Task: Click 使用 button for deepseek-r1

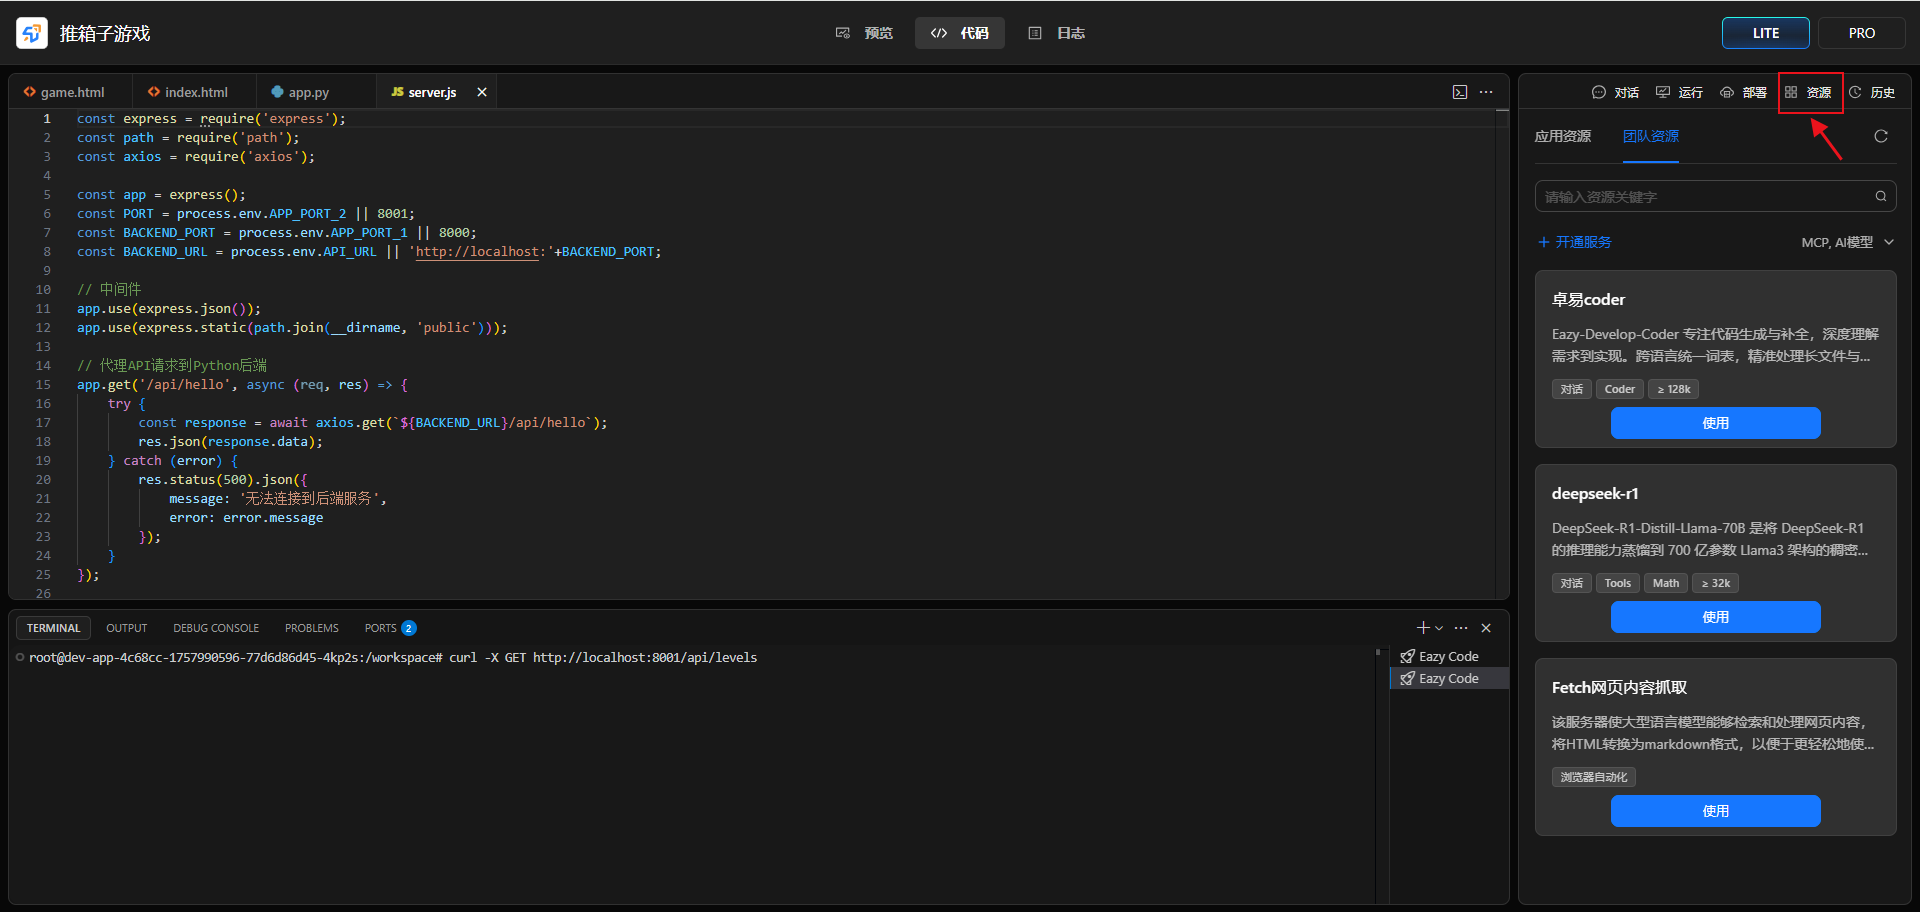Action: click(x=1715, y=617)
